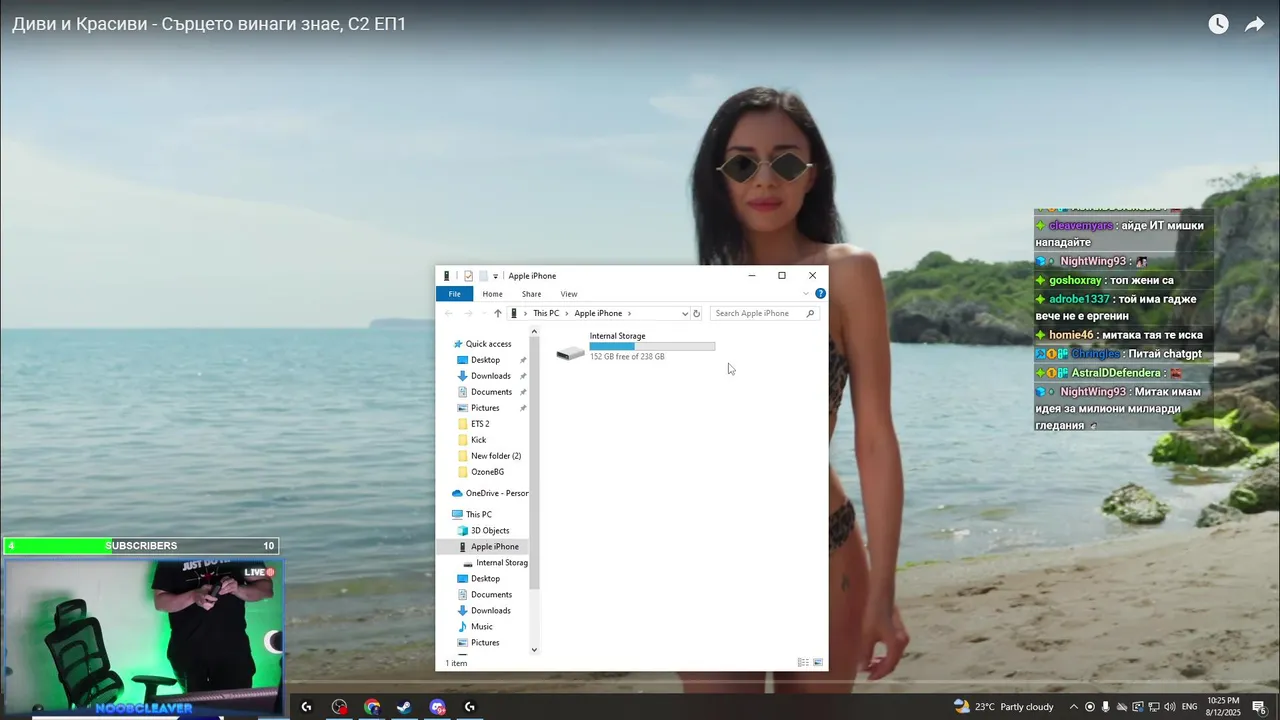The height and width of the screenshot is (720, 1280).
Task: Open Steam from the taskbar
Action: click(x=404, y=707)
